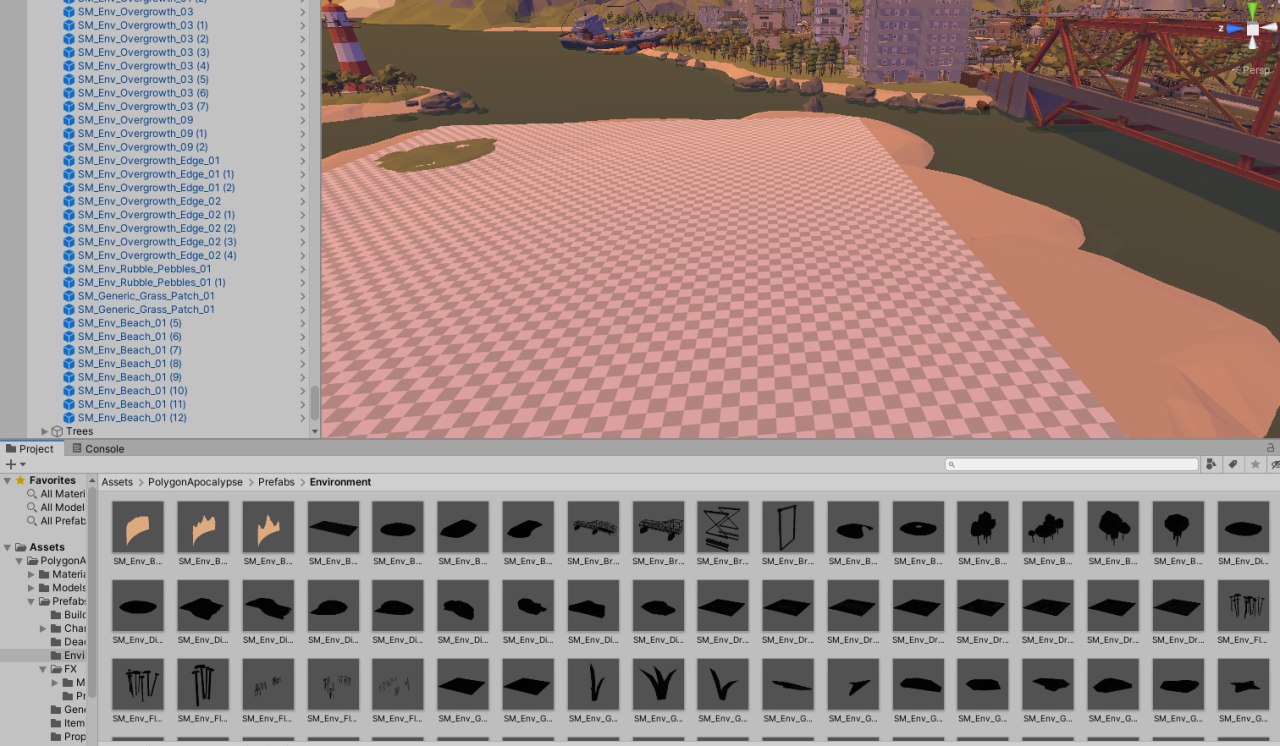Click the center cube of the scene orientation gizmo
Viewport: 1280px width, 746px height.
coord(1253,30)
